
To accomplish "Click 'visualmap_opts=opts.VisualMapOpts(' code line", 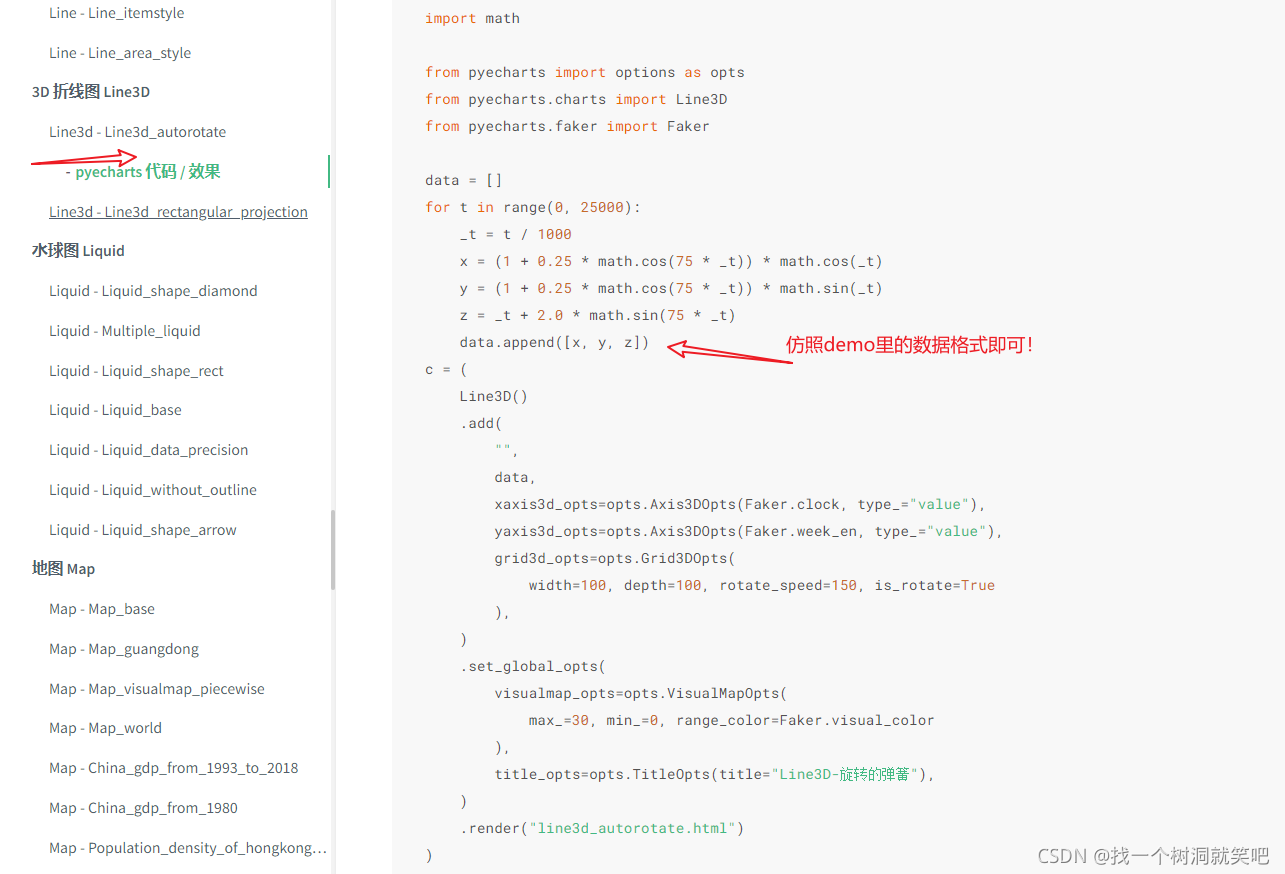I will pyautogui.click(x=641, y=693).
